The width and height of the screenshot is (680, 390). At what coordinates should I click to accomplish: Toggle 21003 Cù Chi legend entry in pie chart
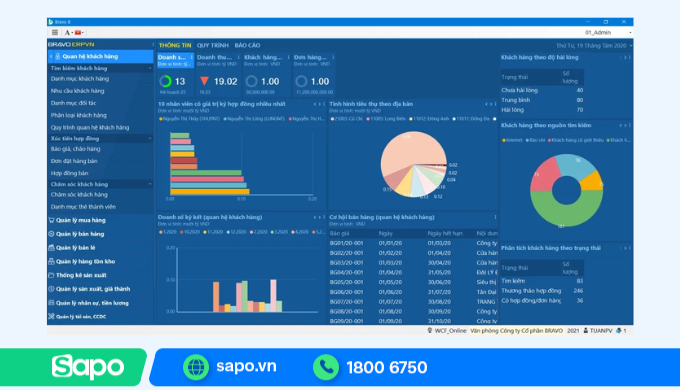347,119
